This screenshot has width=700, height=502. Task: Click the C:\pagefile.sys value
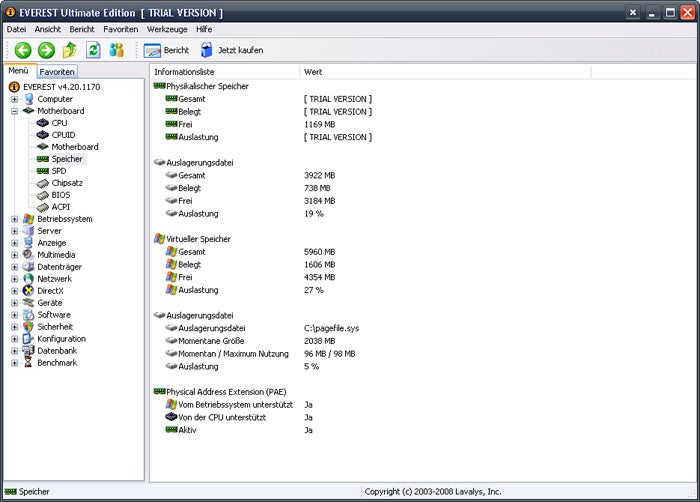coord(331,328)
